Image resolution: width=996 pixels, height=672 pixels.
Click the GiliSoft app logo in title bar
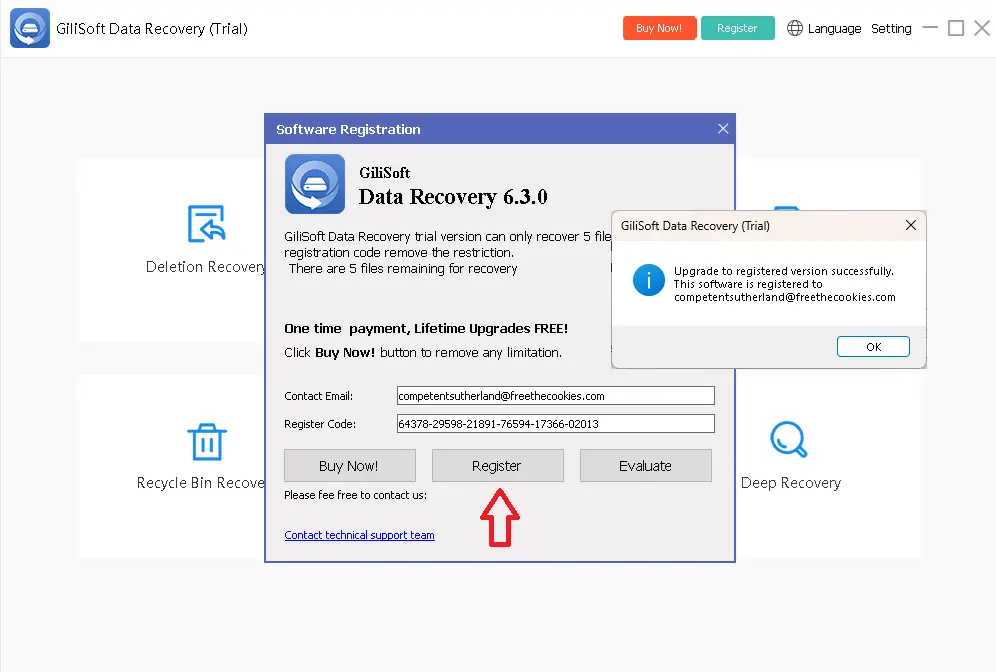pyautogui.click(x=30, y=28)
